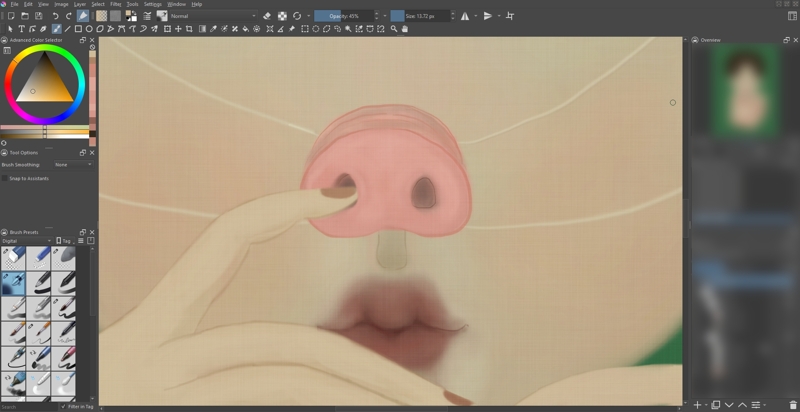The width and height of the screenshot is (800, 412).
Task: Undo the last action
Action: 55,16
